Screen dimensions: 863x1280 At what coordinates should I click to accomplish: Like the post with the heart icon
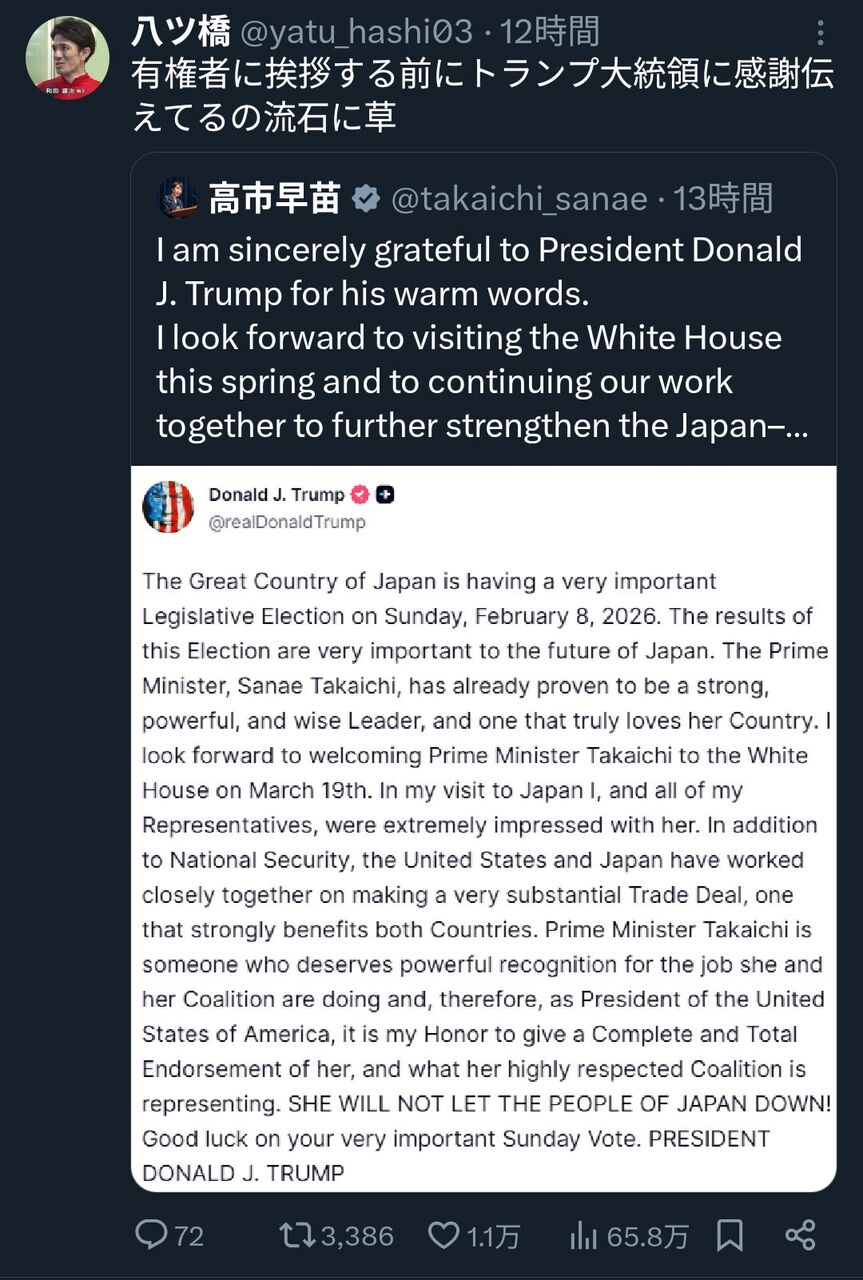tap(444, 1236)
